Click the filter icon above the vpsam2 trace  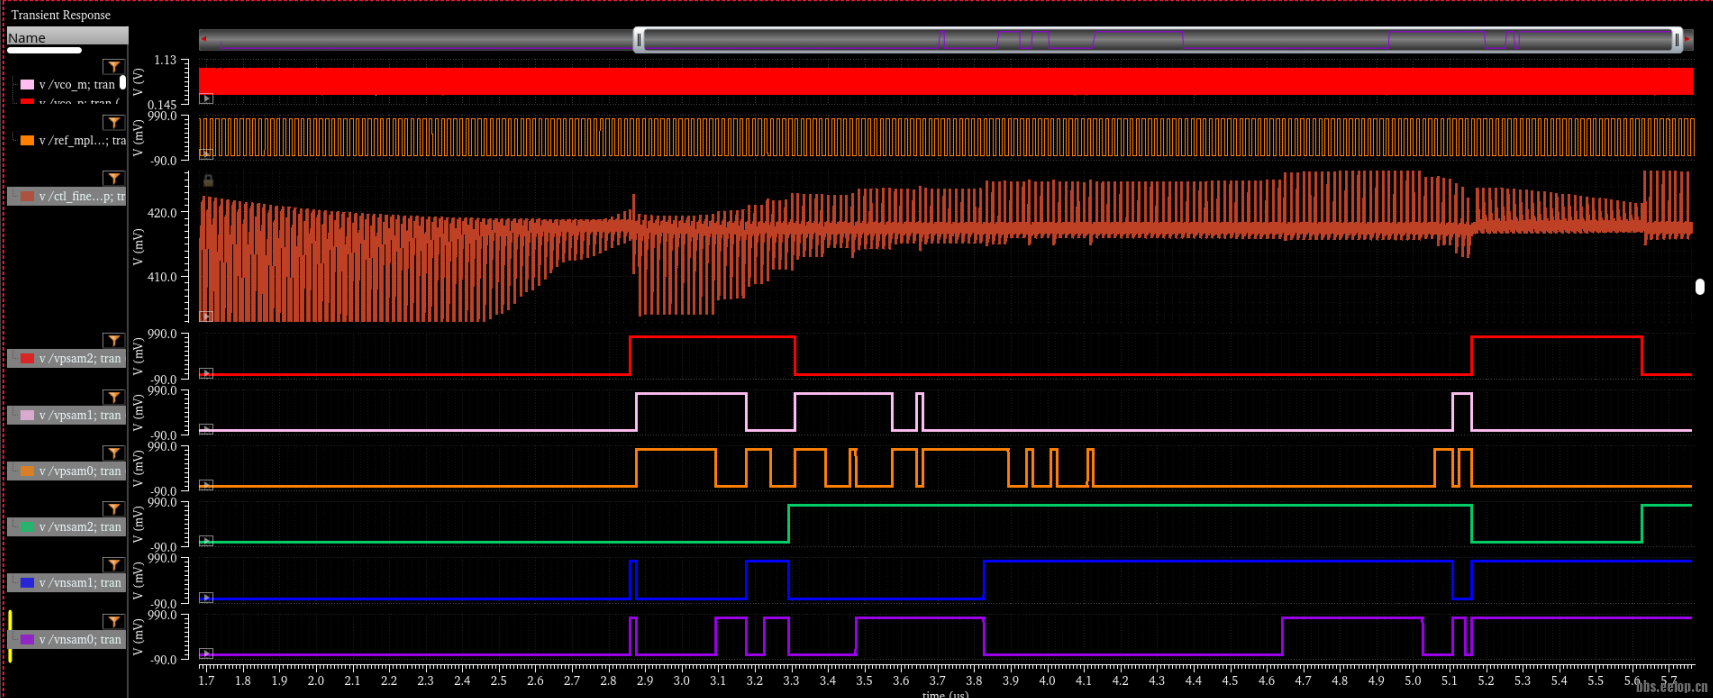(x=114, y=341)
